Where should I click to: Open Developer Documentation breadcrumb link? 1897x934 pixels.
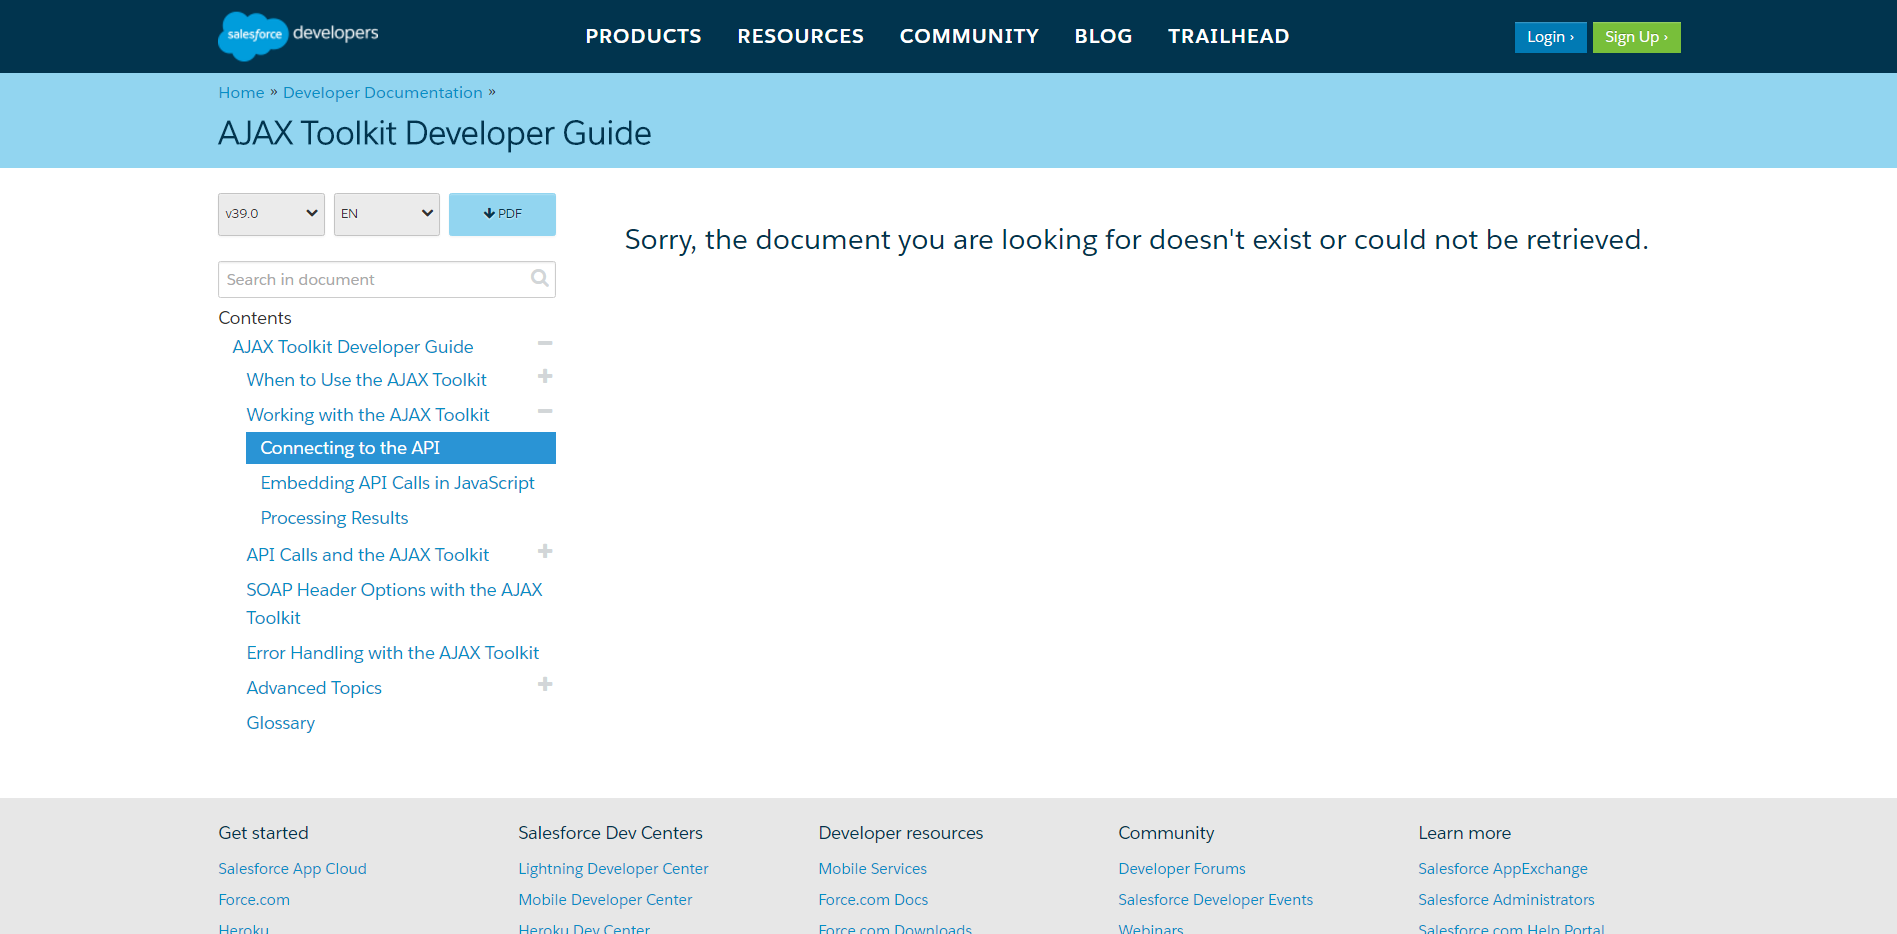[382, 92]
